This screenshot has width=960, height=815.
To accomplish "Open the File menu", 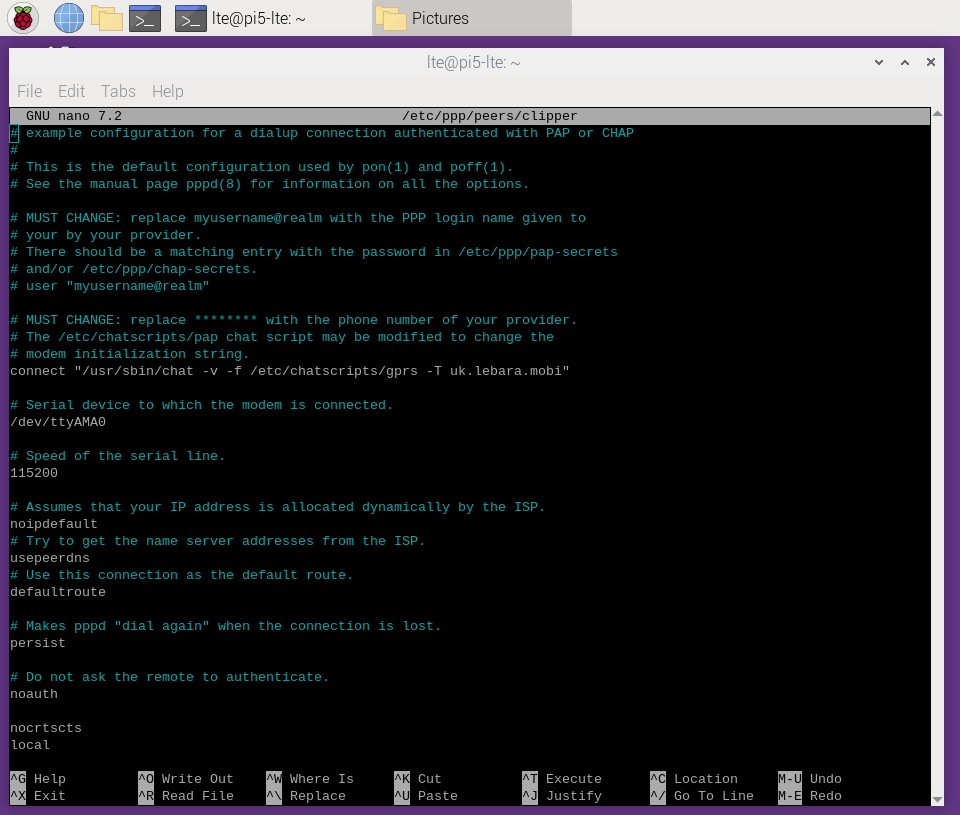I will pos(30,91).
